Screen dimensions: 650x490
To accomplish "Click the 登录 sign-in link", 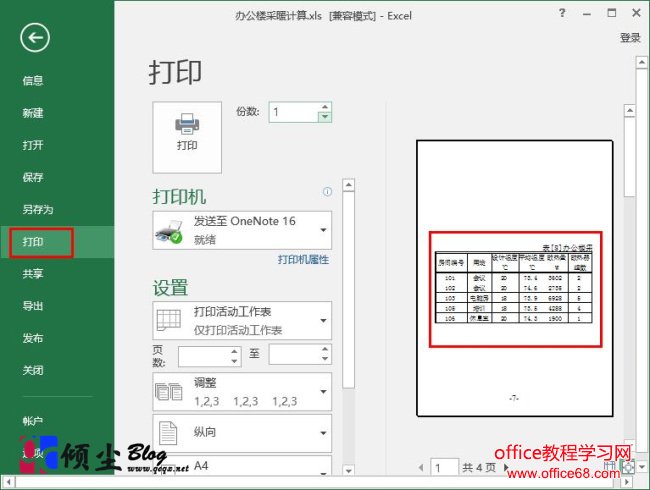I will [630, 38].
